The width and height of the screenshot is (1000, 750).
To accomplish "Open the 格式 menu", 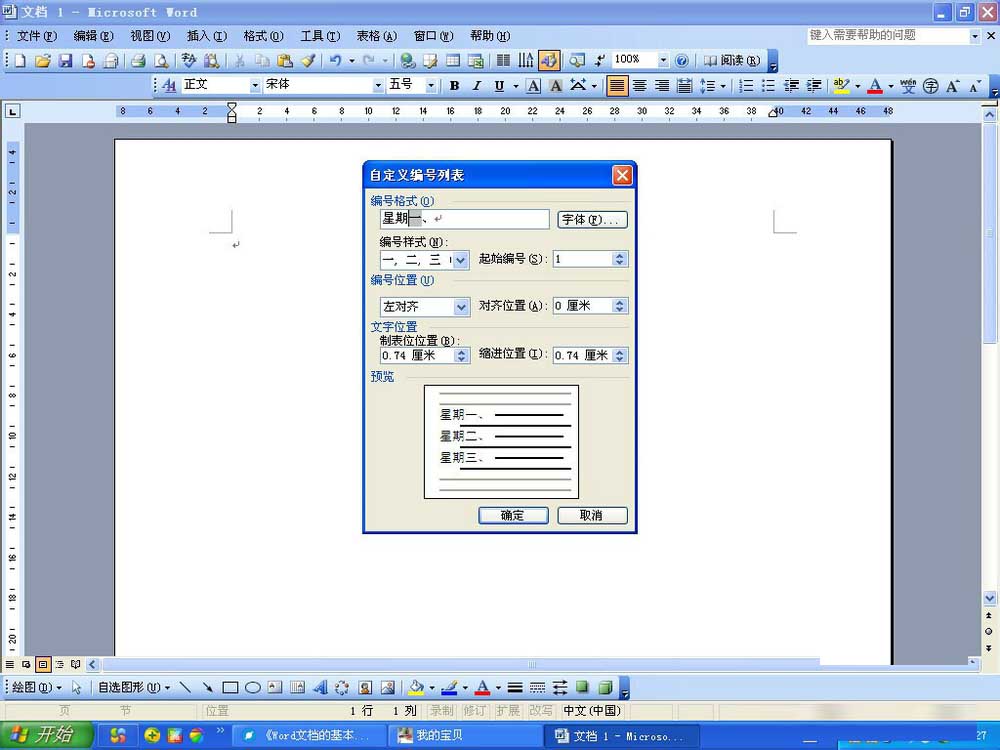I will pos(263,36).
